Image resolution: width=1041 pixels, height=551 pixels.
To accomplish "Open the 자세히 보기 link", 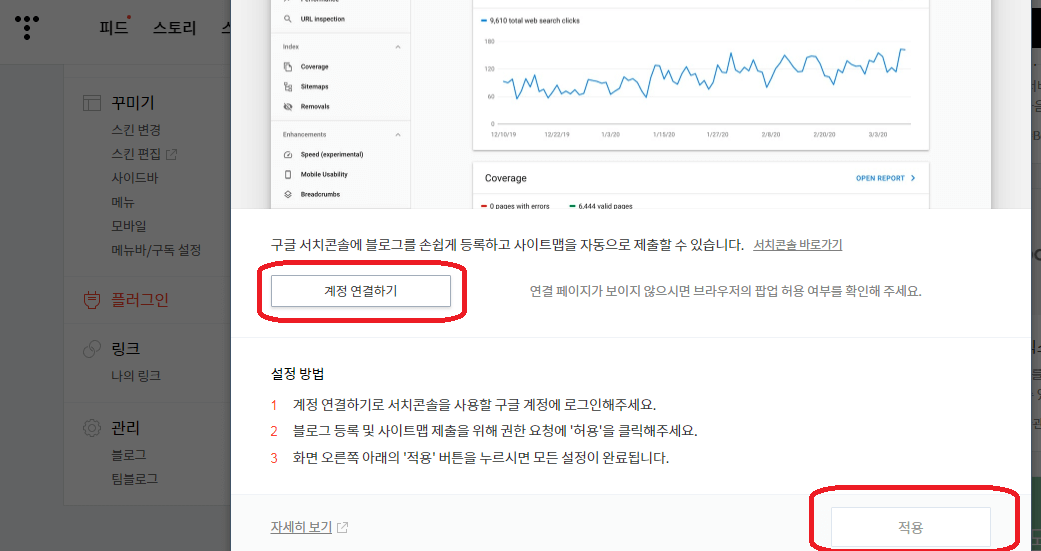I will pyautogui.click(x=301, y=527).
